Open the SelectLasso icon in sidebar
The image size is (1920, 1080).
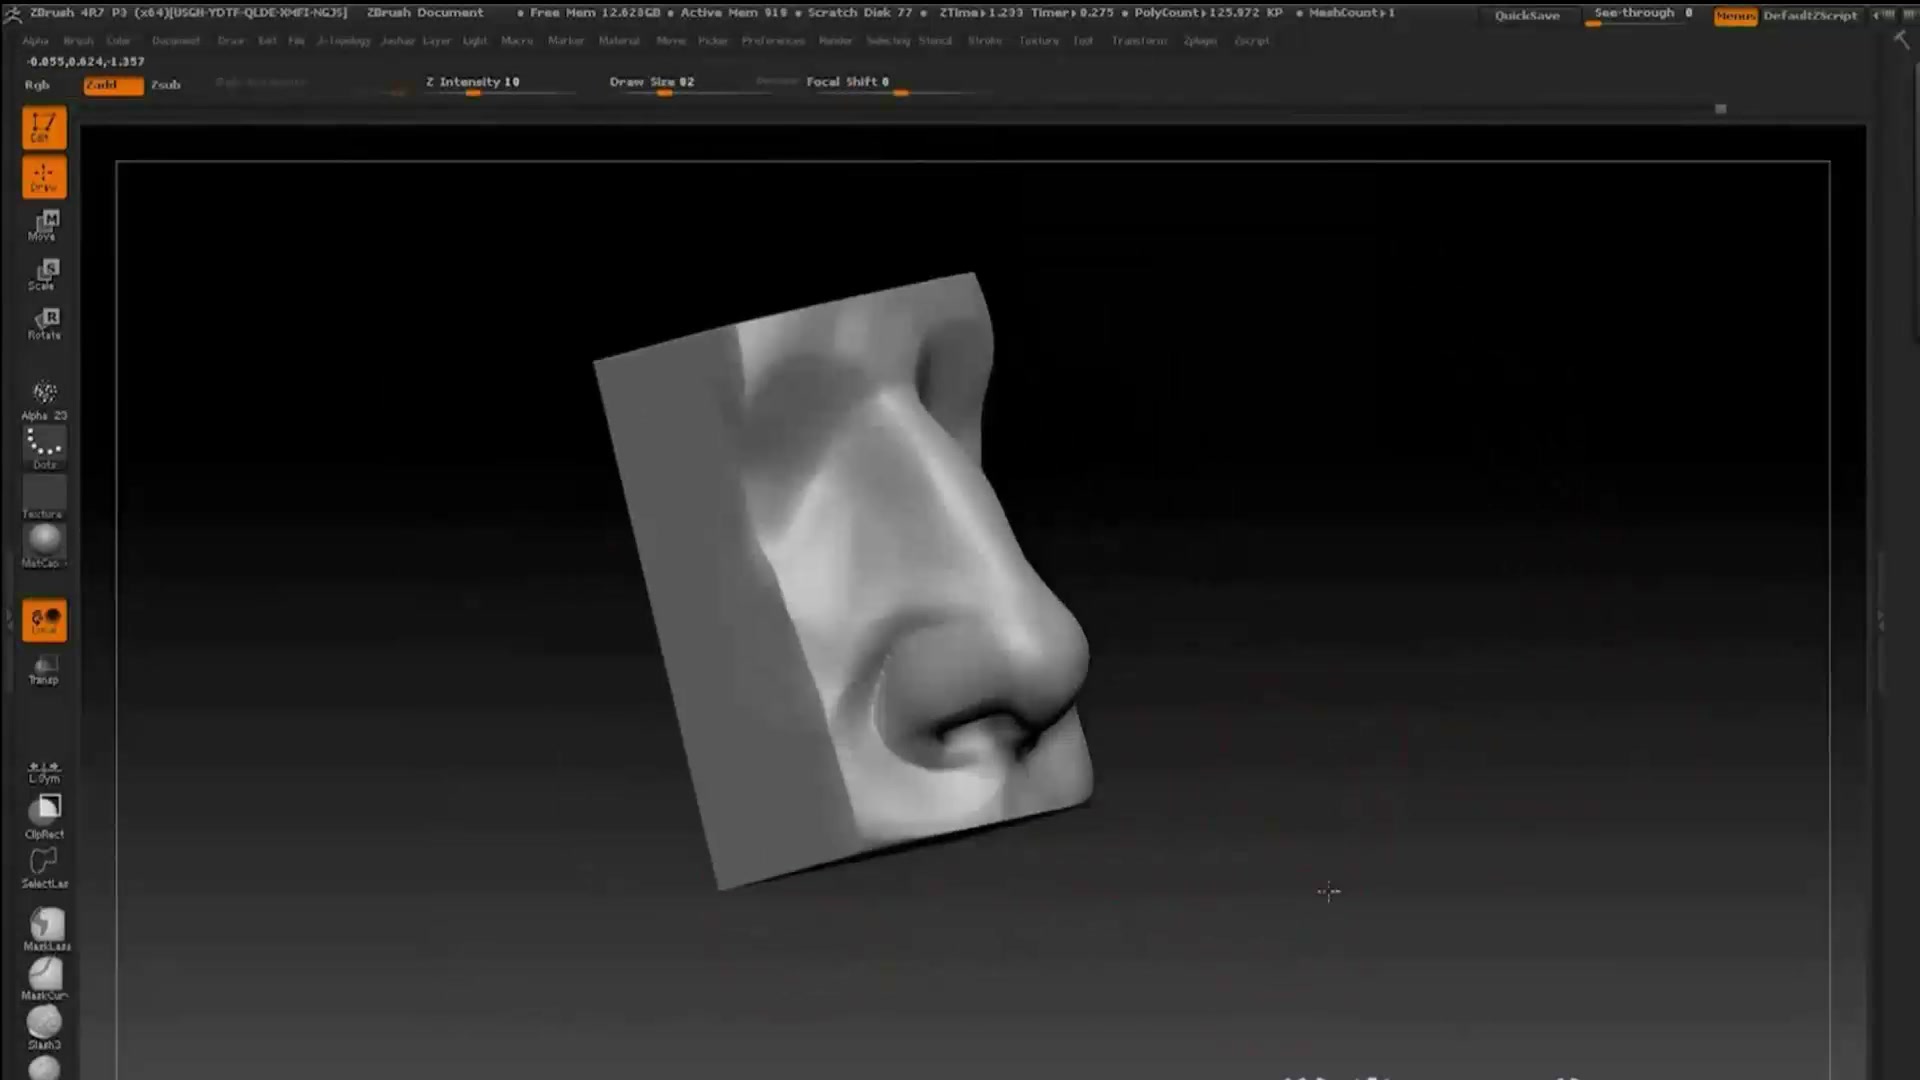43,863
